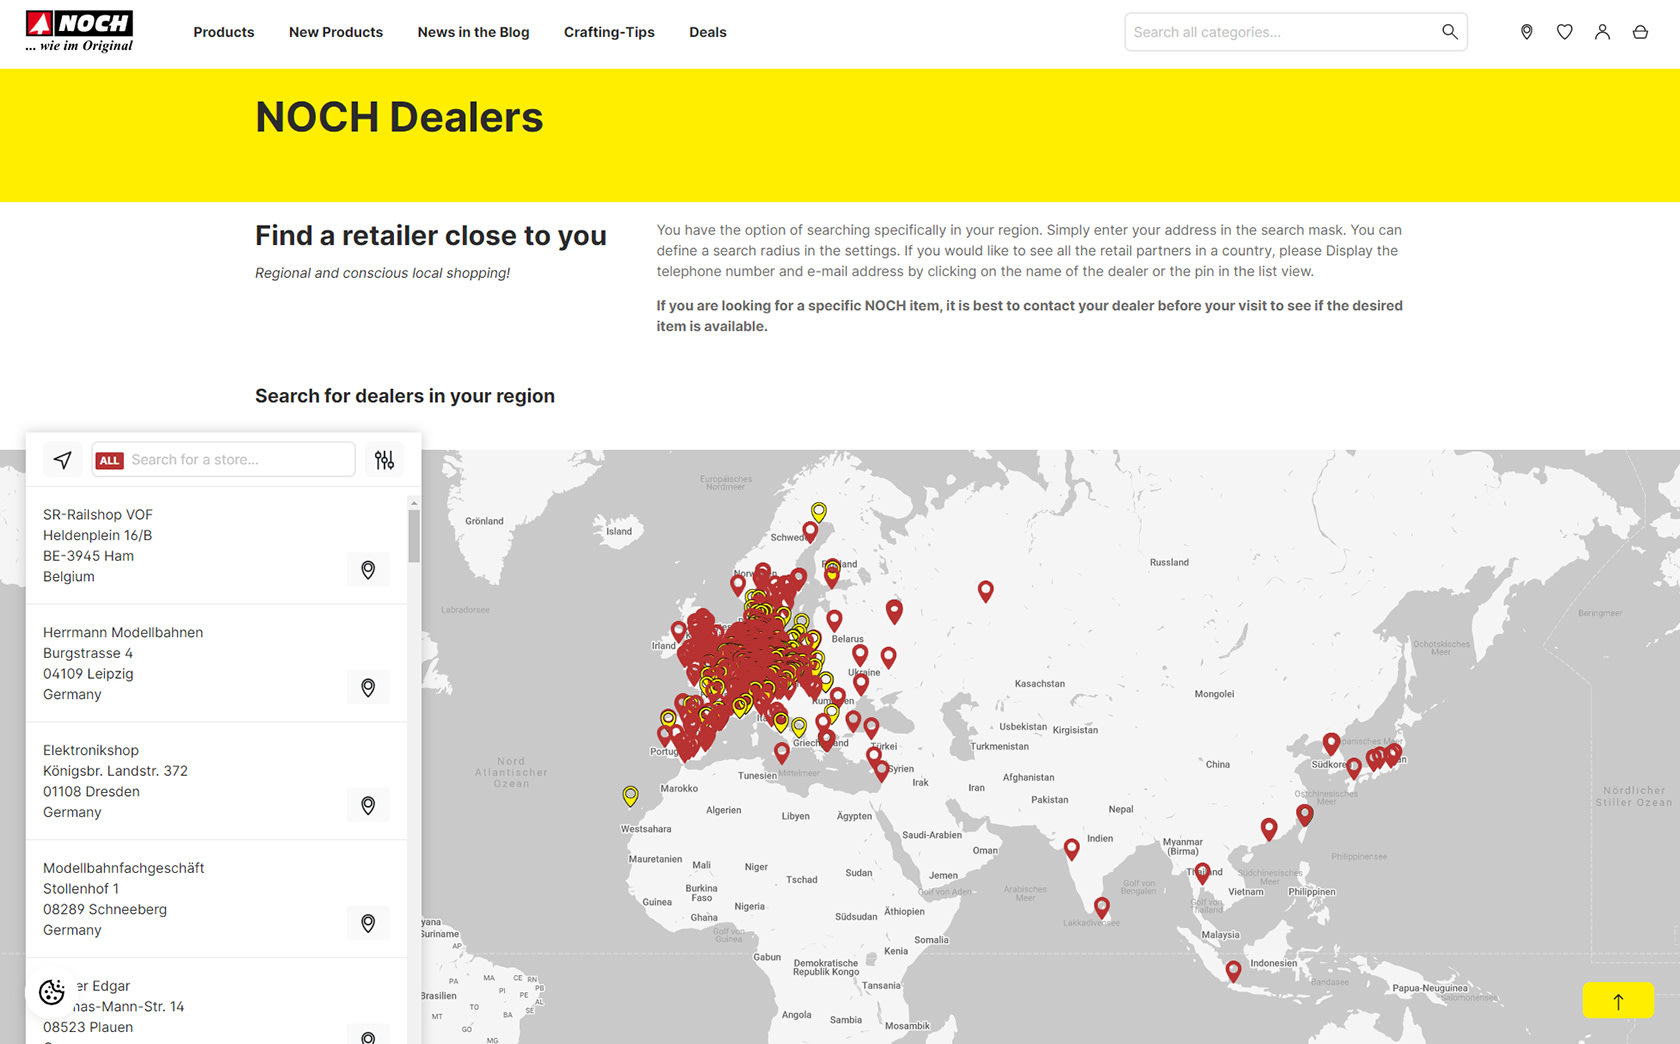Select the yellow pin in northern Sweden
Image resolution: width=1680 pixels, height=1044 pixels.
818,512
